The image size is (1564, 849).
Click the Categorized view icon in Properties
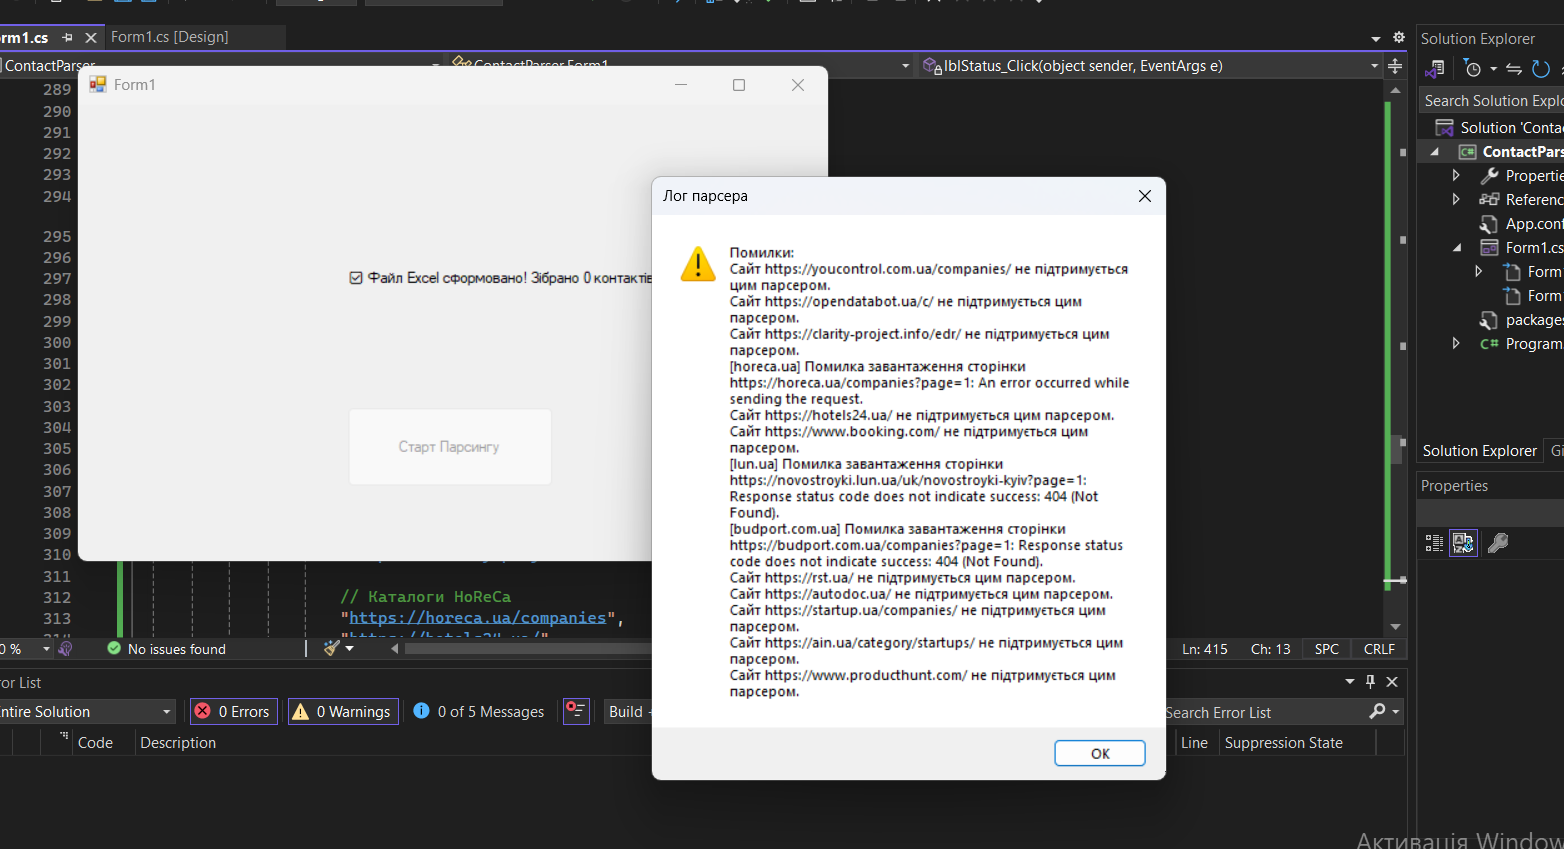click(x=1434, y=543)
